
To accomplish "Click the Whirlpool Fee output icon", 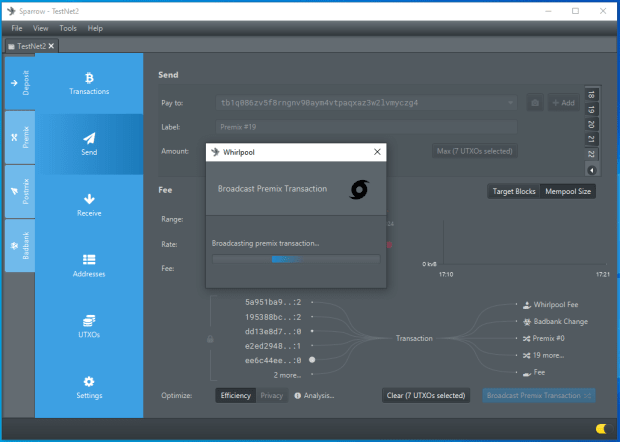I will [x=527, y=305].
